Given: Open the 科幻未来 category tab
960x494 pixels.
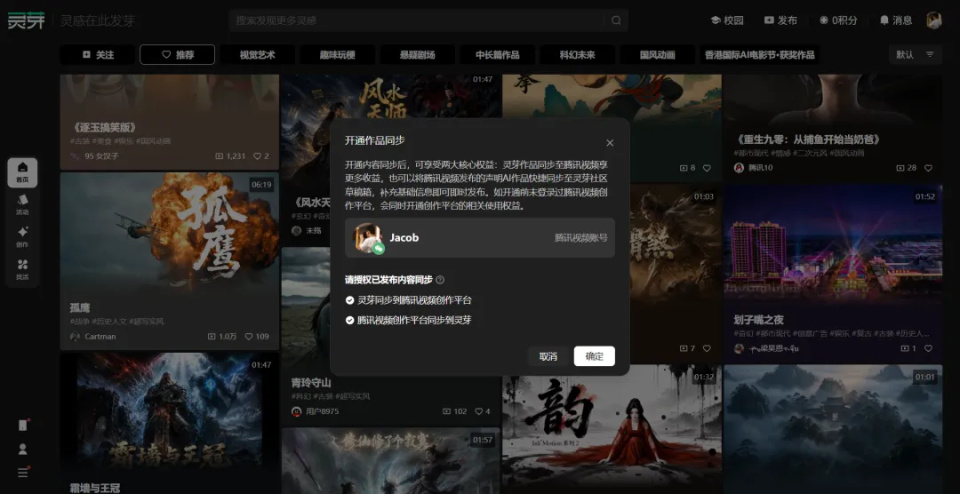Looking at the screenshot, I should click(x=577, y=54).
